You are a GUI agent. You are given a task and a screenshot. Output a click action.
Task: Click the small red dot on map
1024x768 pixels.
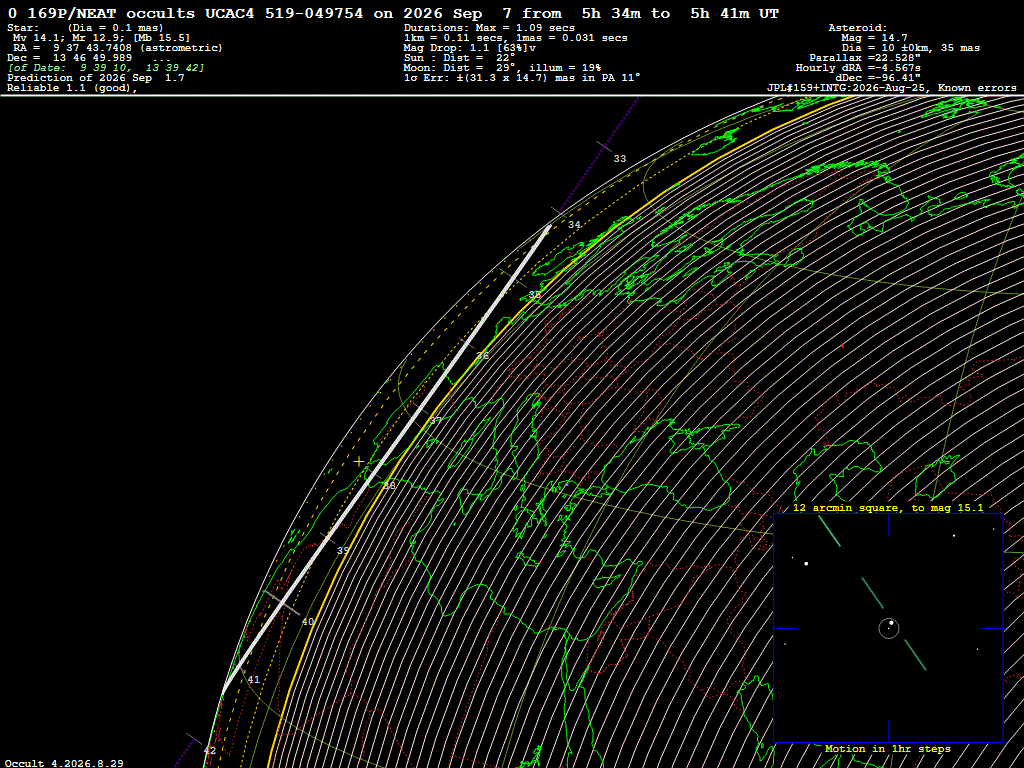pos(842,346)
